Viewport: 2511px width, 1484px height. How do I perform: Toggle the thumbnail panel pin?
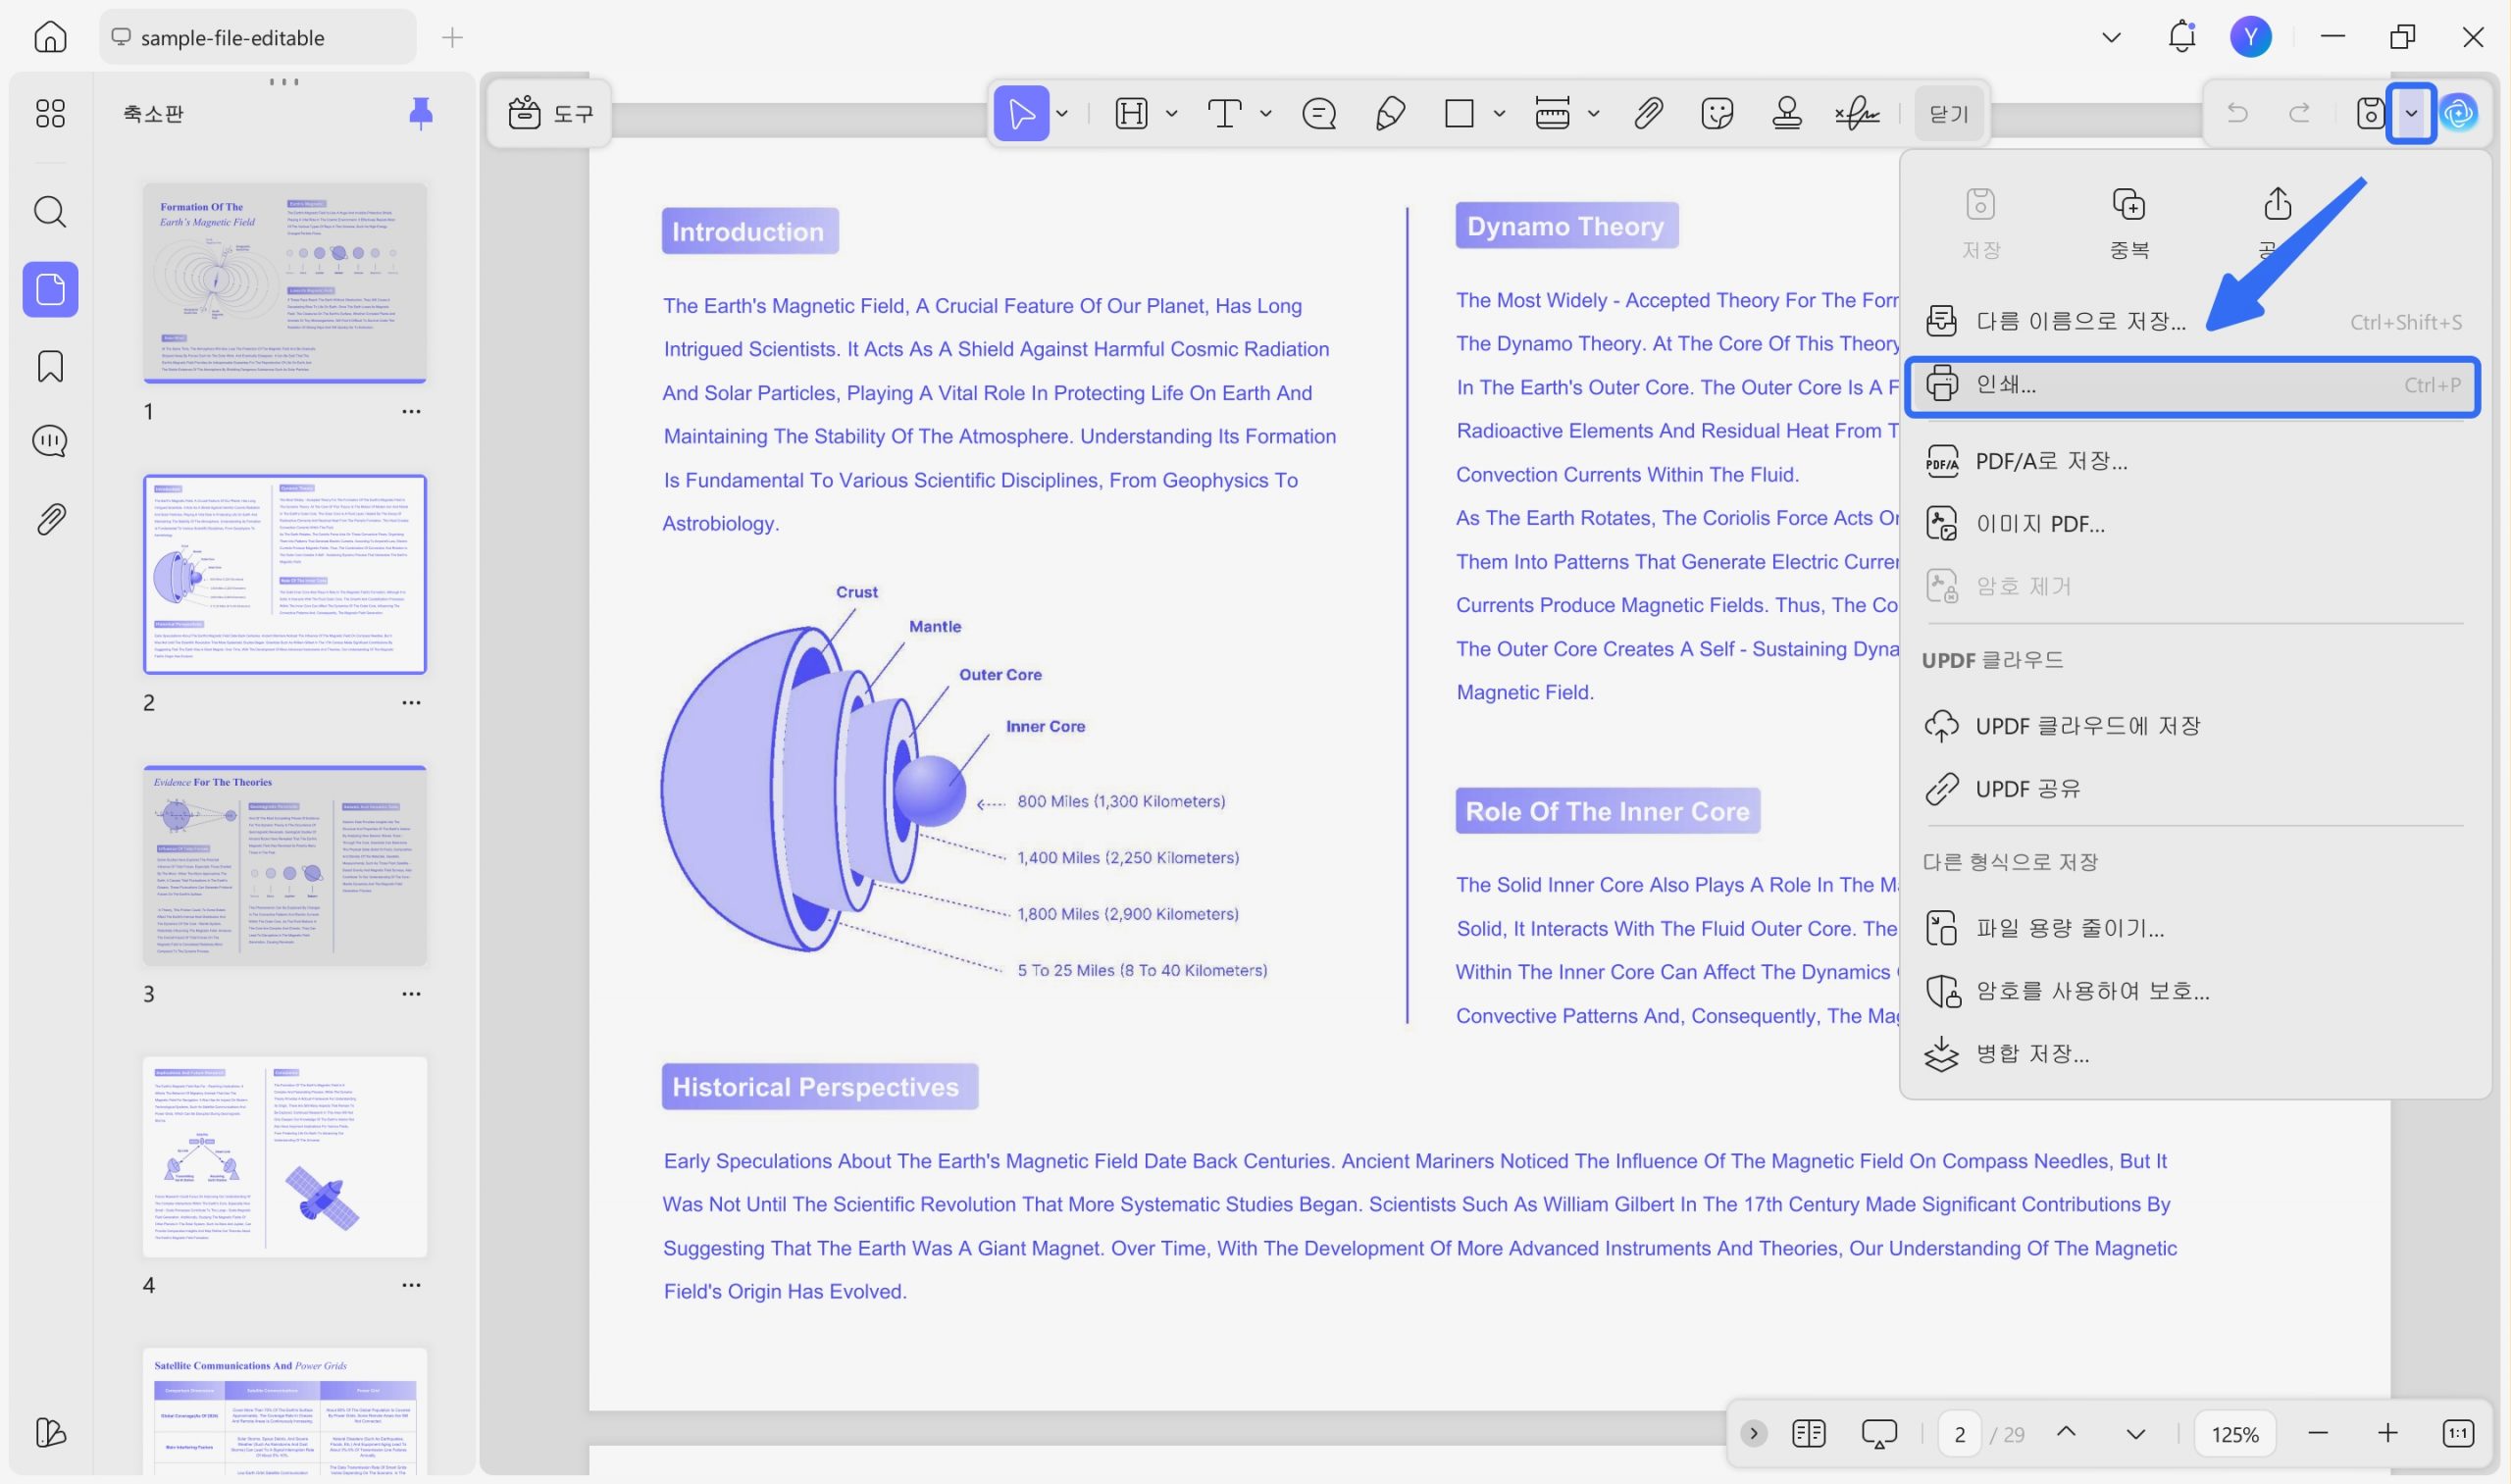click(420, 113)
